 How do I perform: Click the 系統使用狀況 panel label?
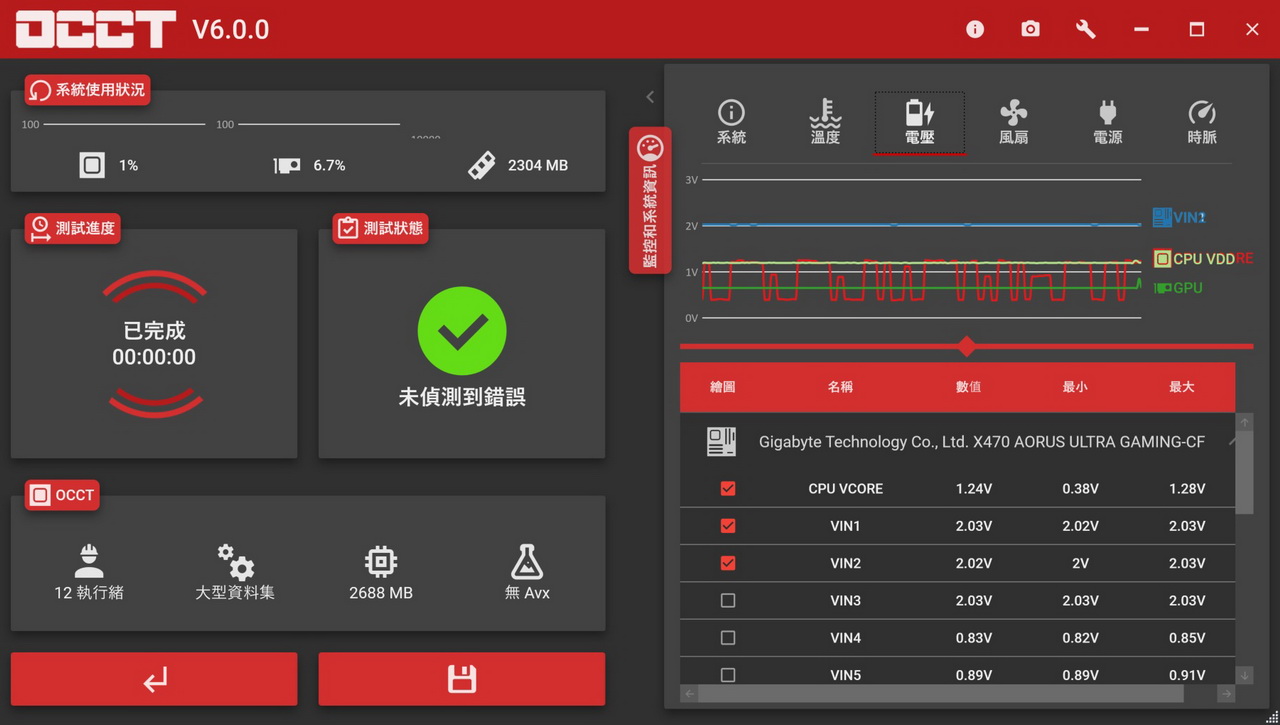click(88, 90)
